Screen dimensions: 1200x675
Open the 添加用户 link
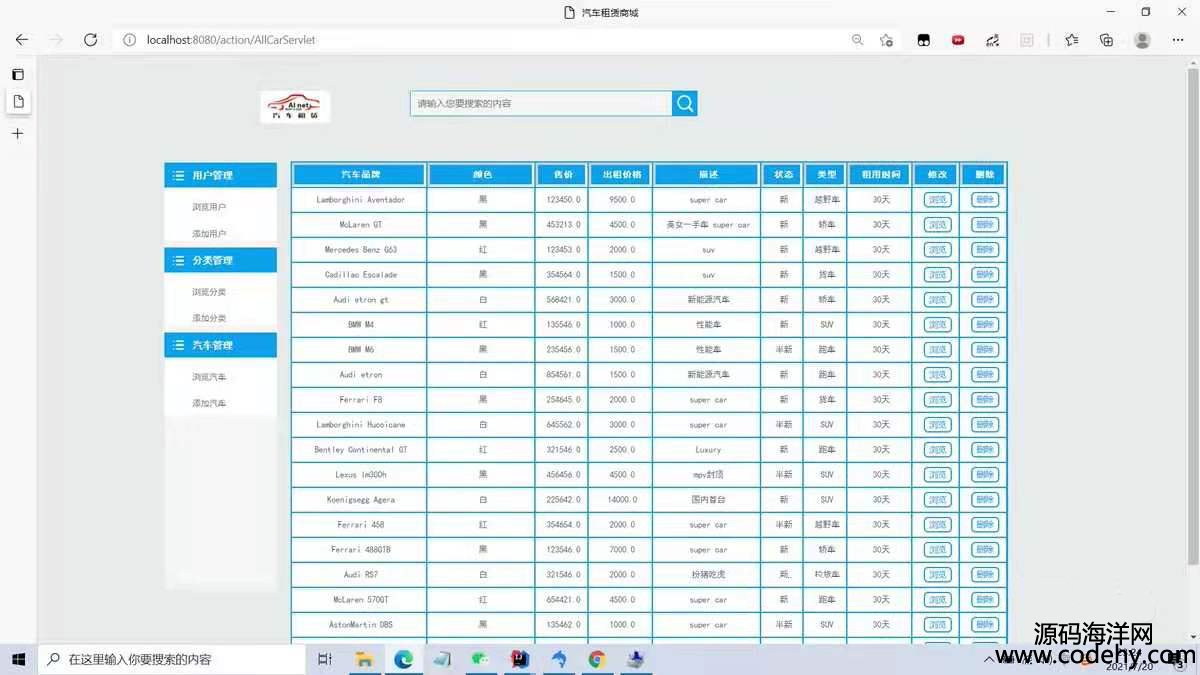click(x=209, y=233)
